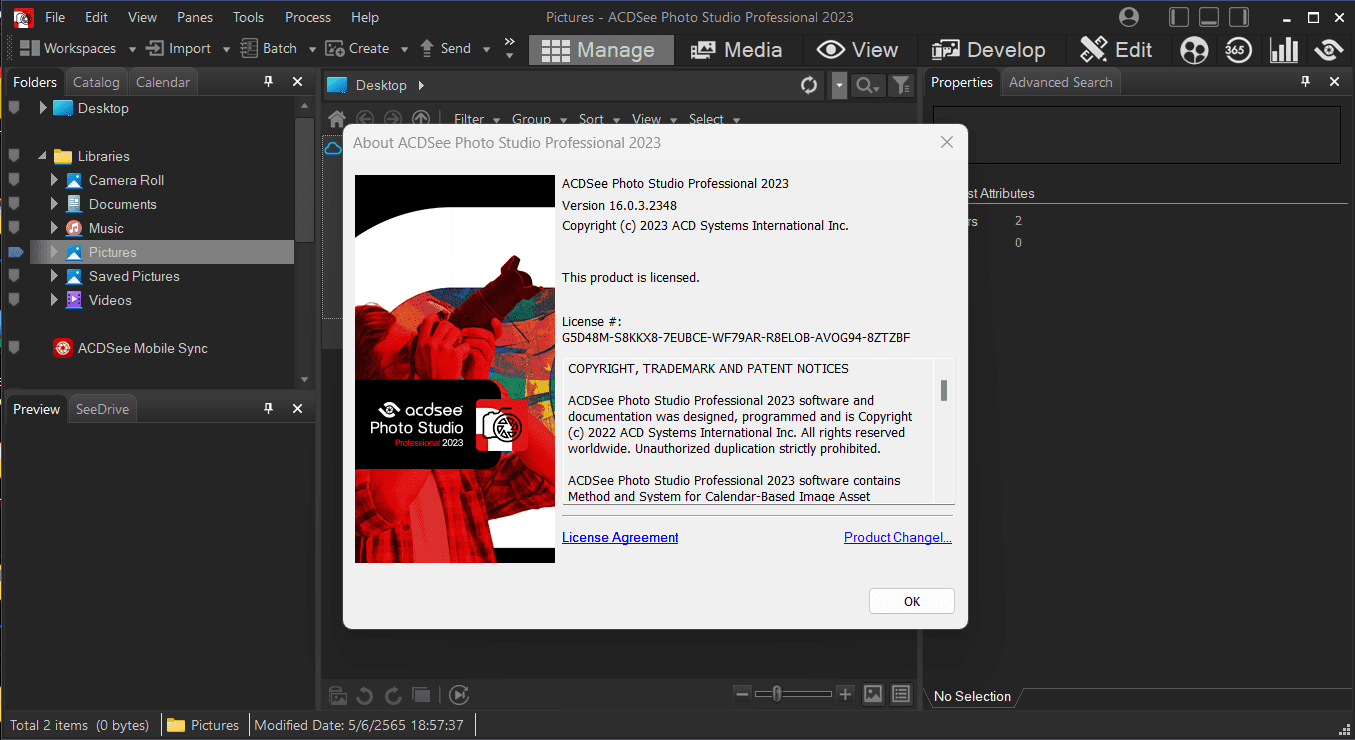
Task: Open the Workspaces dropdown arrow
Action: (x=132, y=49)
